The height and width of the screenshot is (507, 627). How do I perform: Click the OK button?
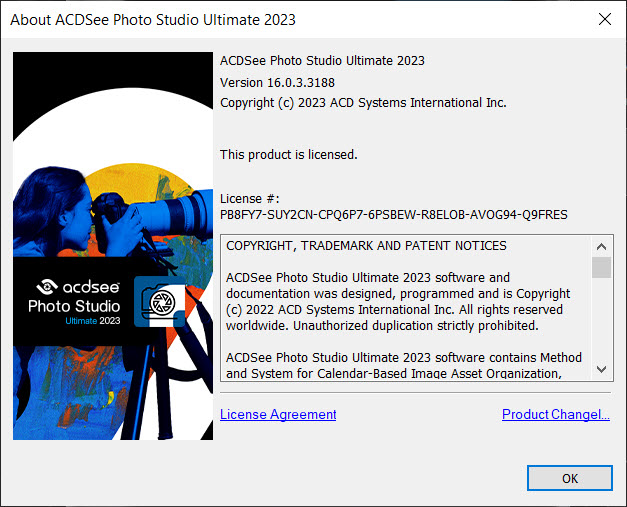[x=570, y=478]
